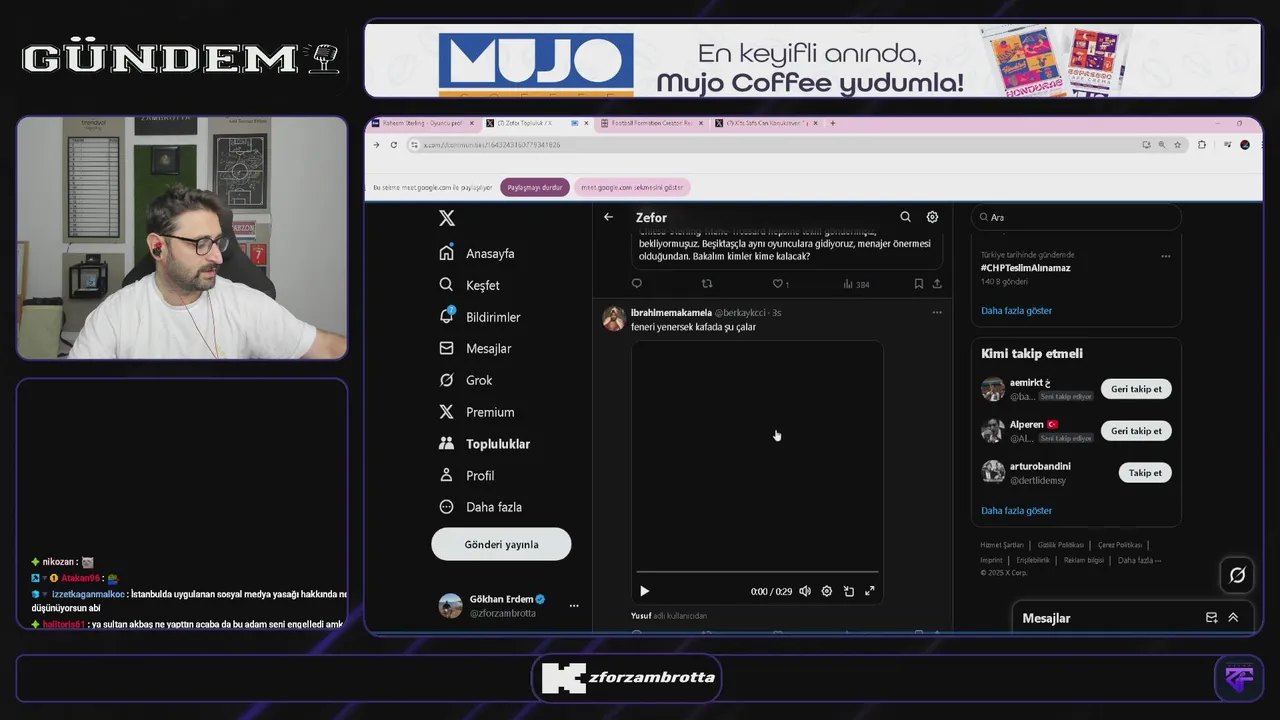Open arturobandini profile
This screenshot has width=1280, height=720.
tap(1040, 466)
